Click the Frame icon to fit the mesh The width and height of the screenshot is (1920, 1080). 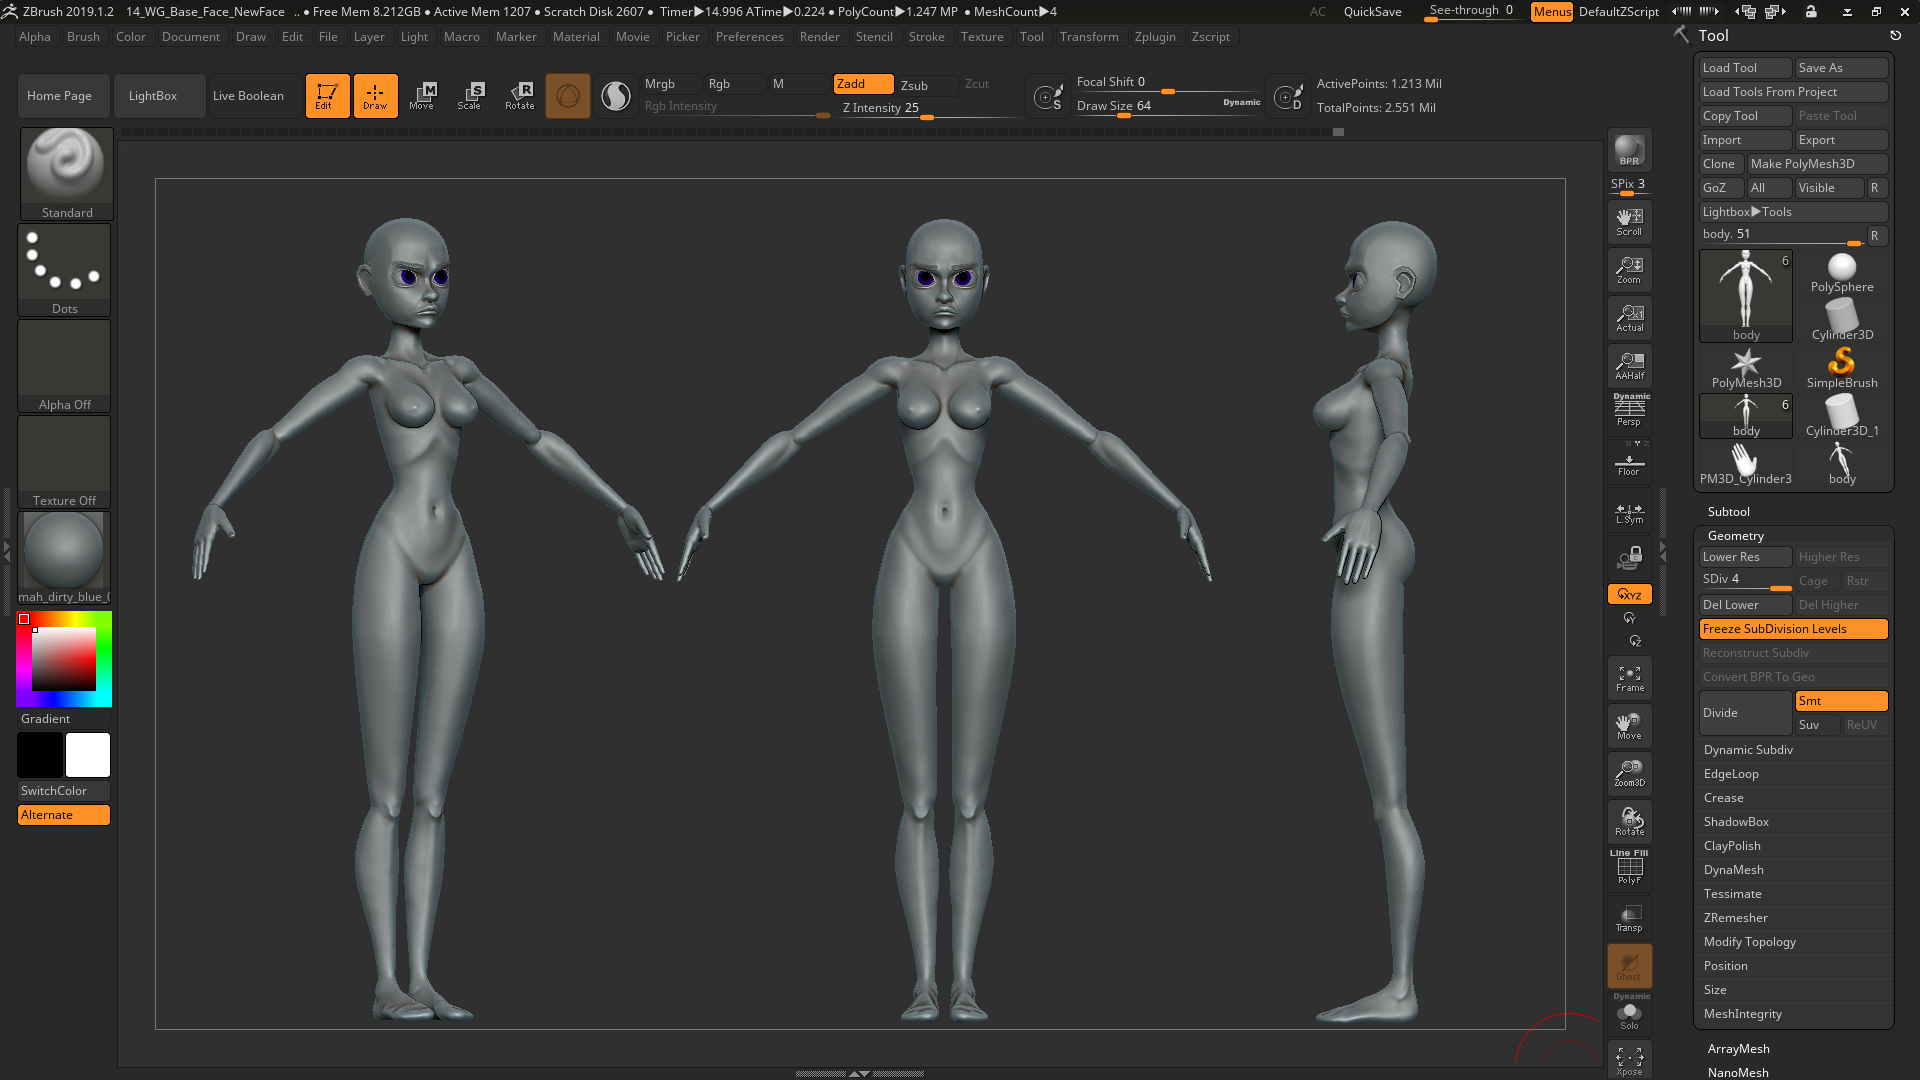point(1629,677)
